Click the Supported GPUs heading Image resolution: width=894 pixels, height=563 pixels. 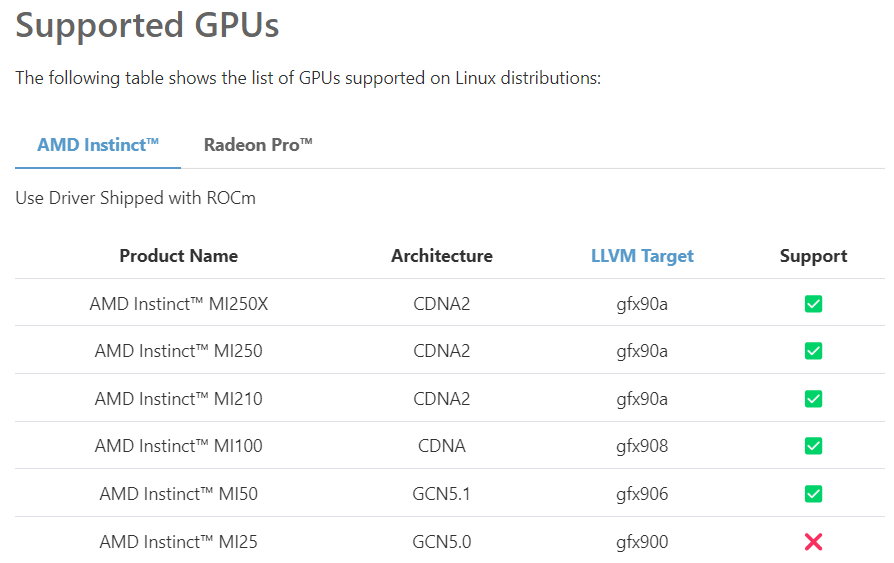pos(147,25)
